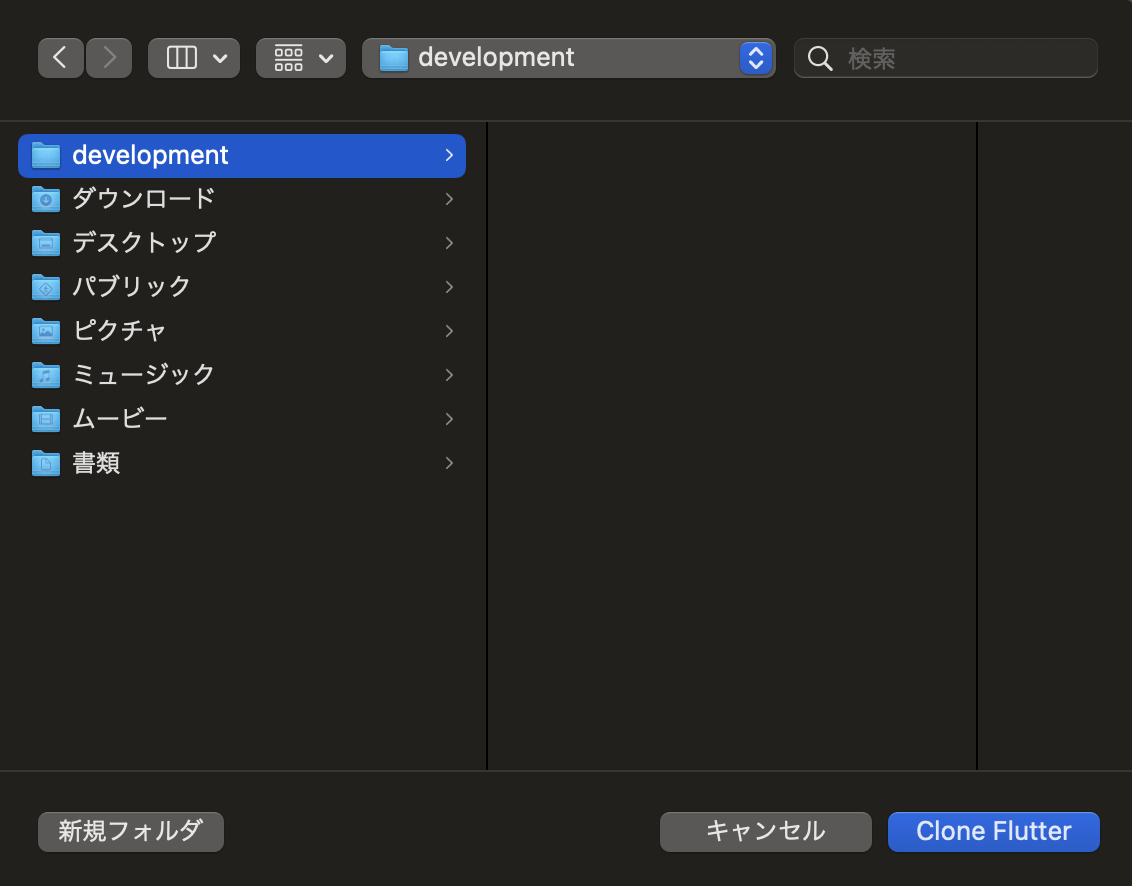Expand the ミュージック folder chevron

tap(449, 375)
